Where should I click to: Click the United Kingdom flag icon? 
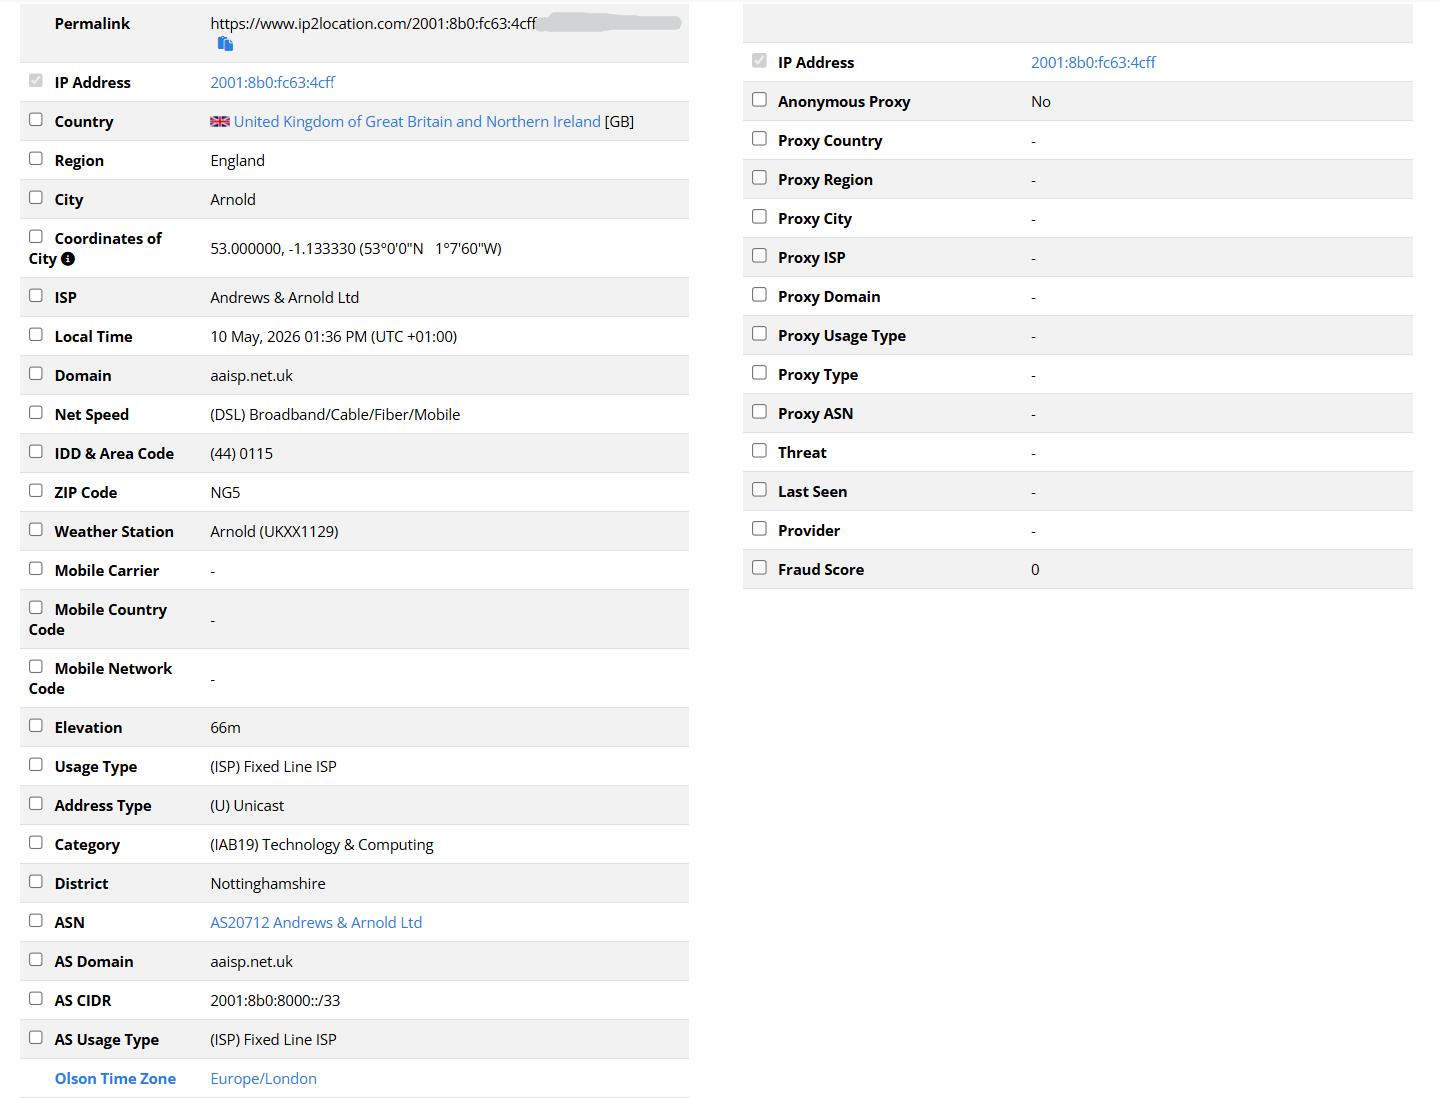point(220,122)
